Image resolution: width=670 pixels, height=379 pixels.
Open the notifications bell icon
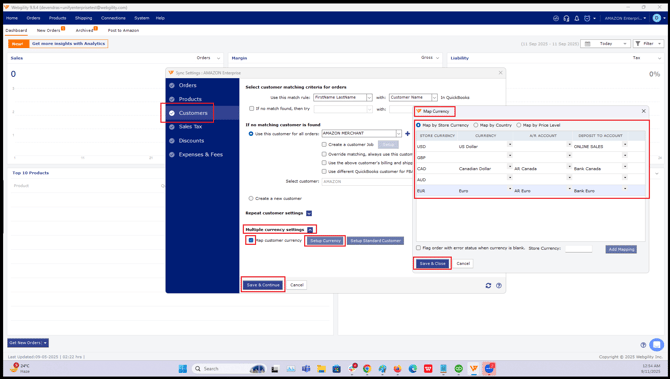coord(576,18)
